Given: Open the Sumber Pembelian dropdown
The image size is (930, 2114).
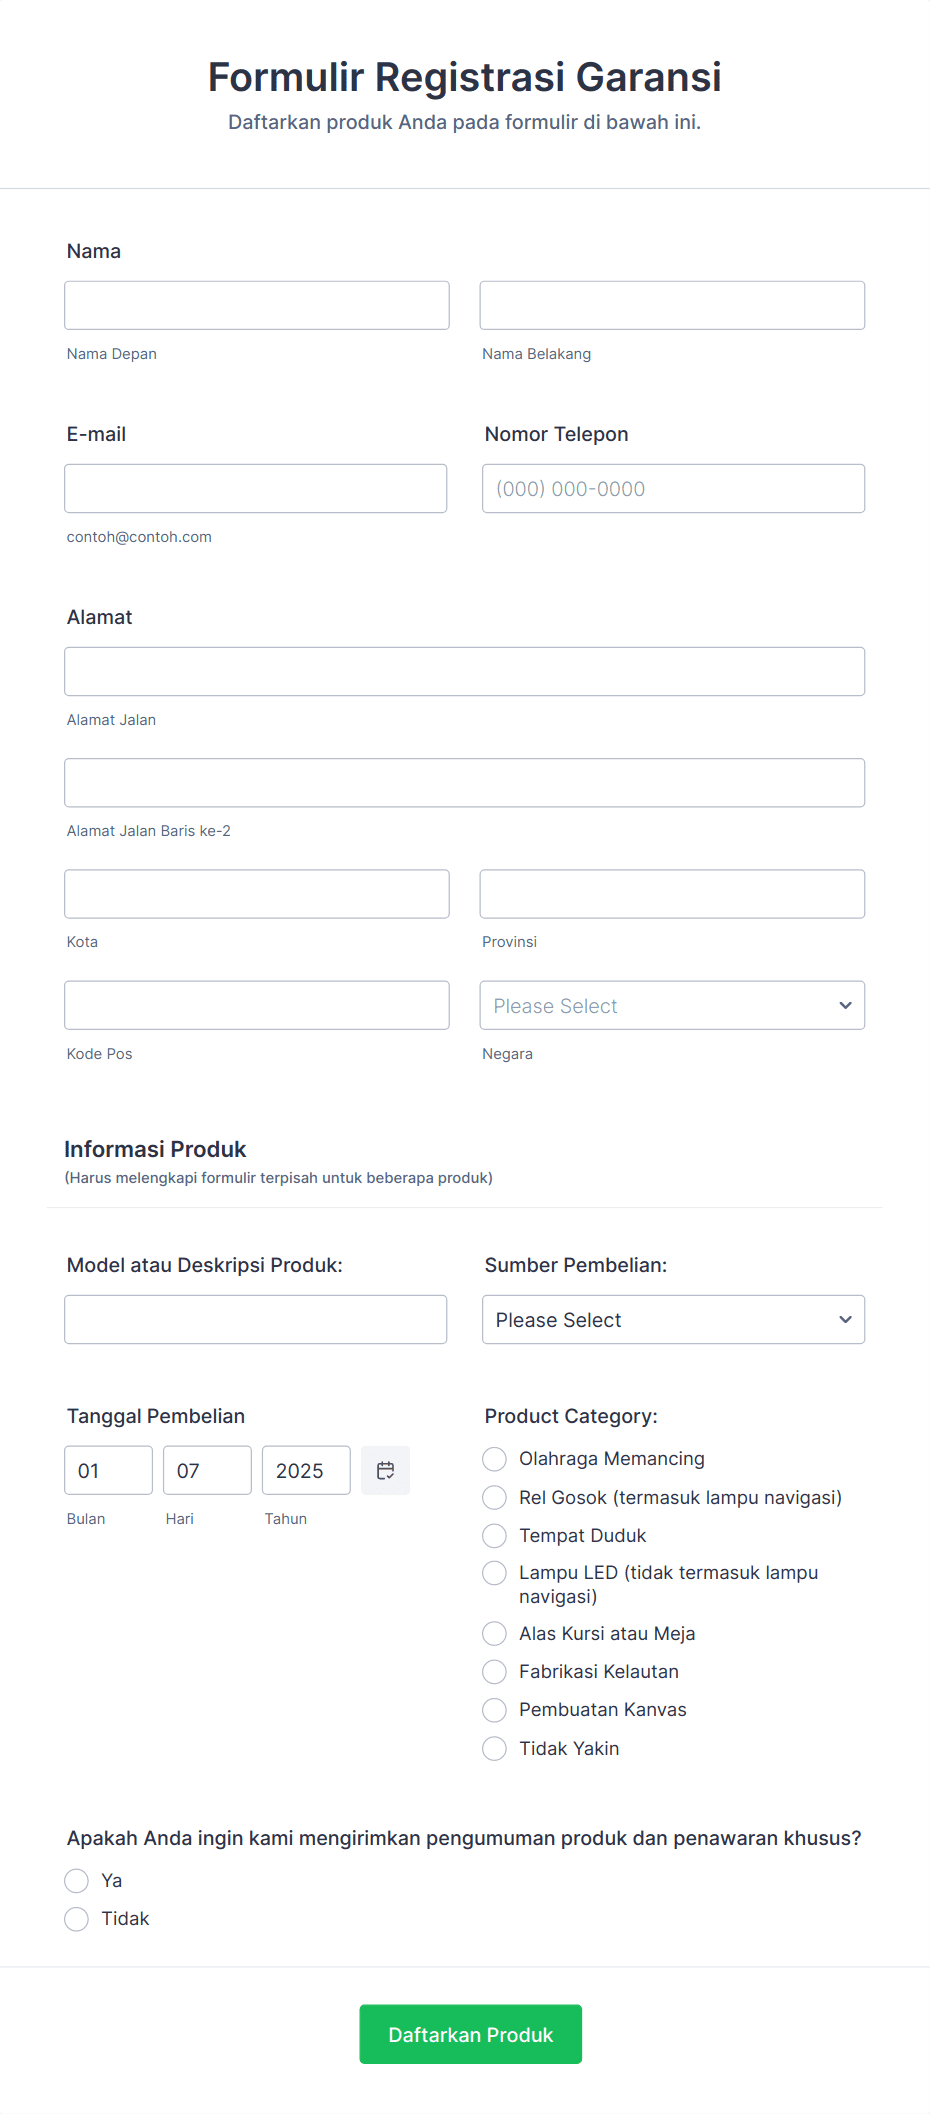Looking at the screenshot, I should coord(672,1319).
